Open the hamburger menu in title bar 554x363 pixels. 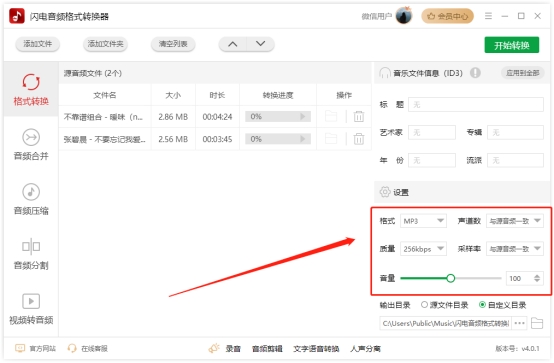pyautogui.click(x=488, y=16)
